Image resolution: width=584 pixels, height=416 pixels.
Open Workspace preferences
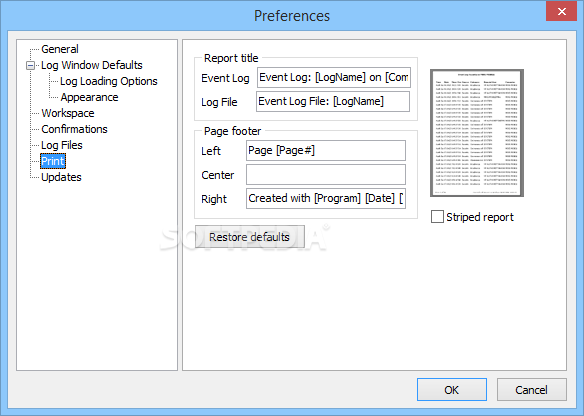click(67, 113)
